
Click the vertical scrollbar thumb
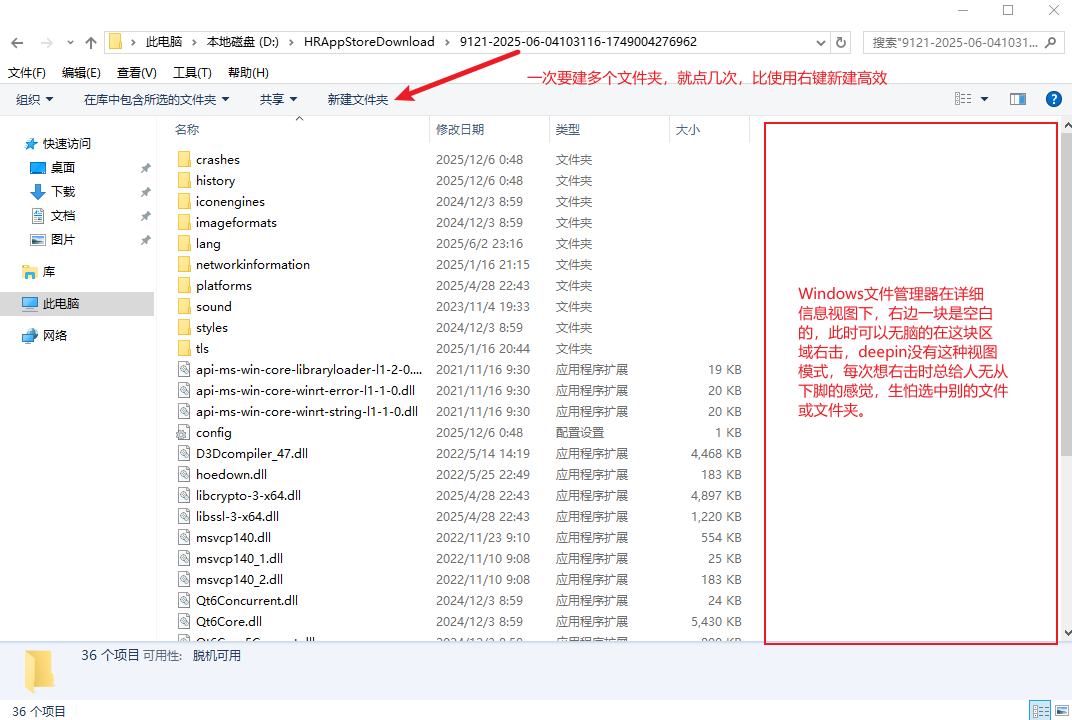1067,295
